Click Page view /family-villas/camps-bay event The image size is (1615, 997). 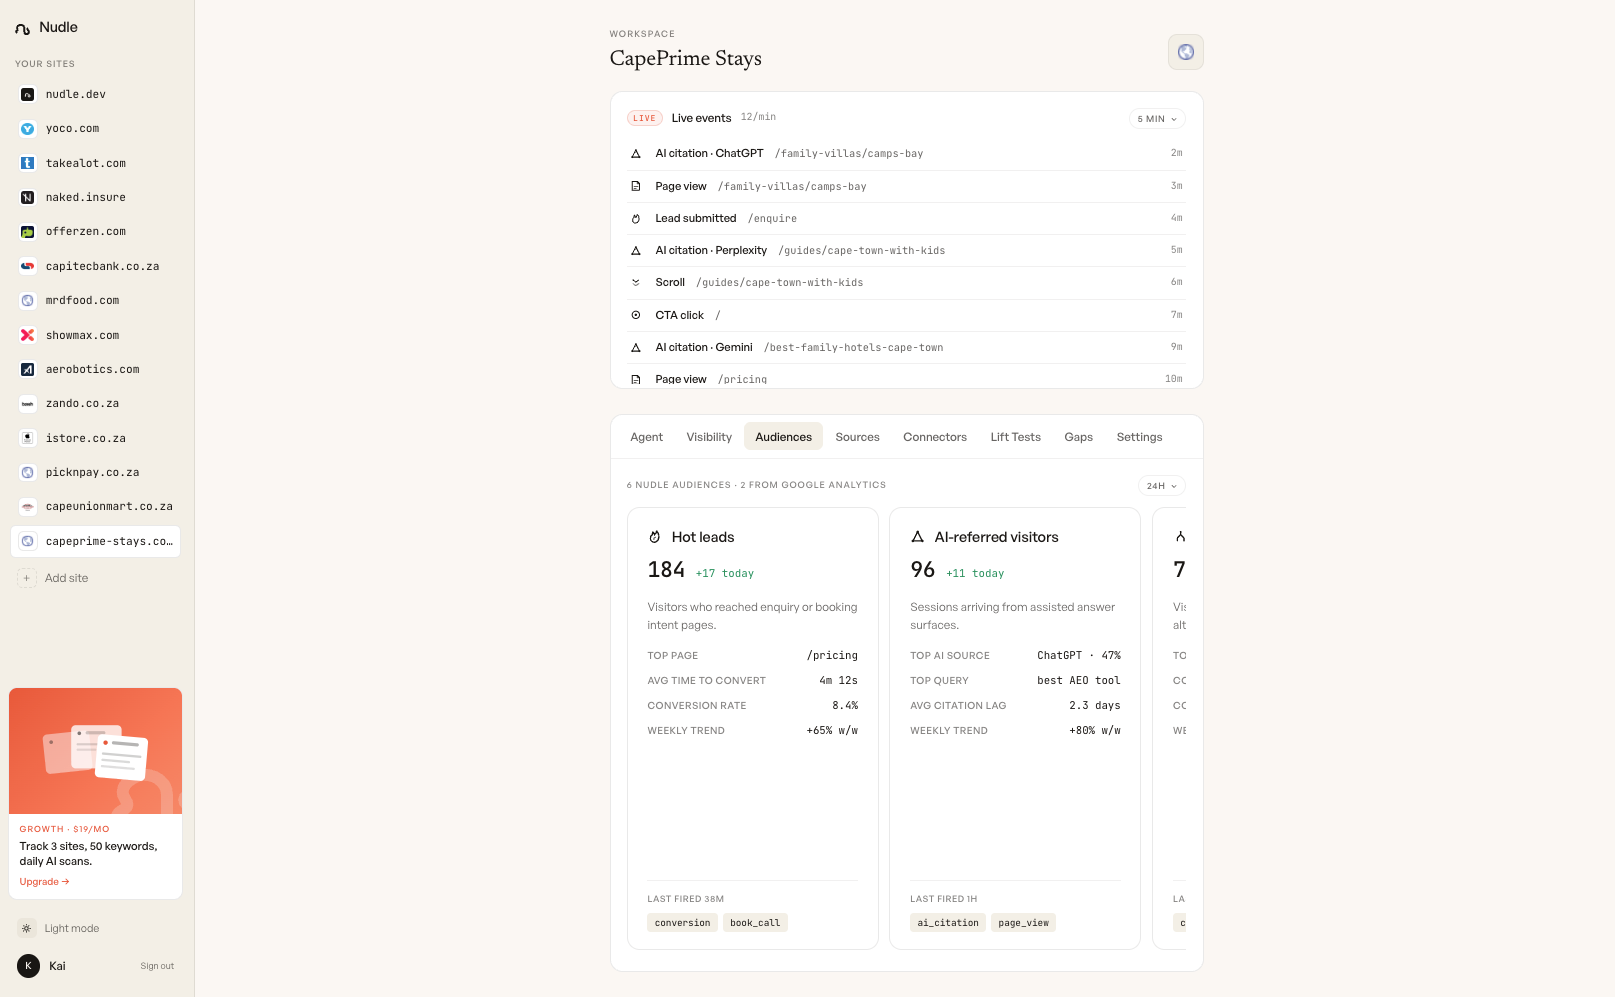click(906, 186)
